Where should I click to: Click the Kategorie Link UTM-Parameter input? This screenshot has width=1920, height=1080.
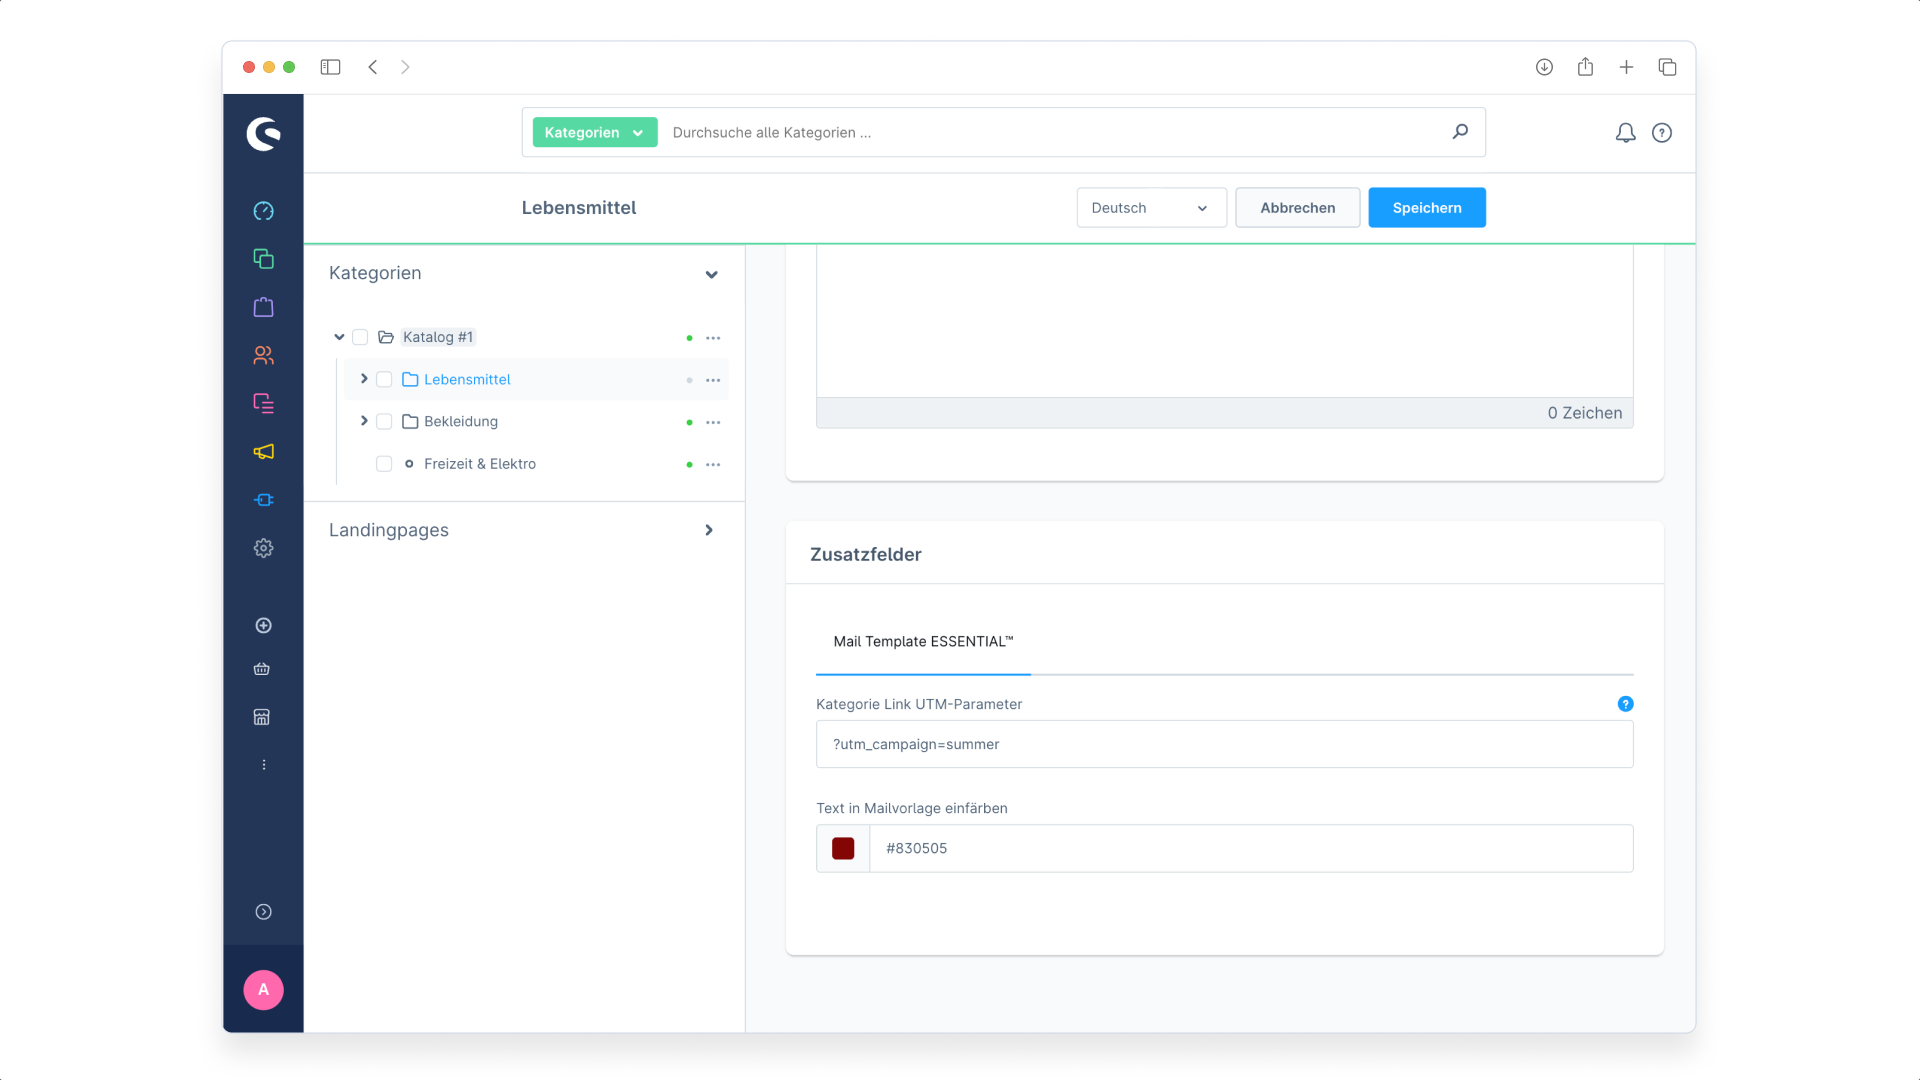pos(1224,744)
